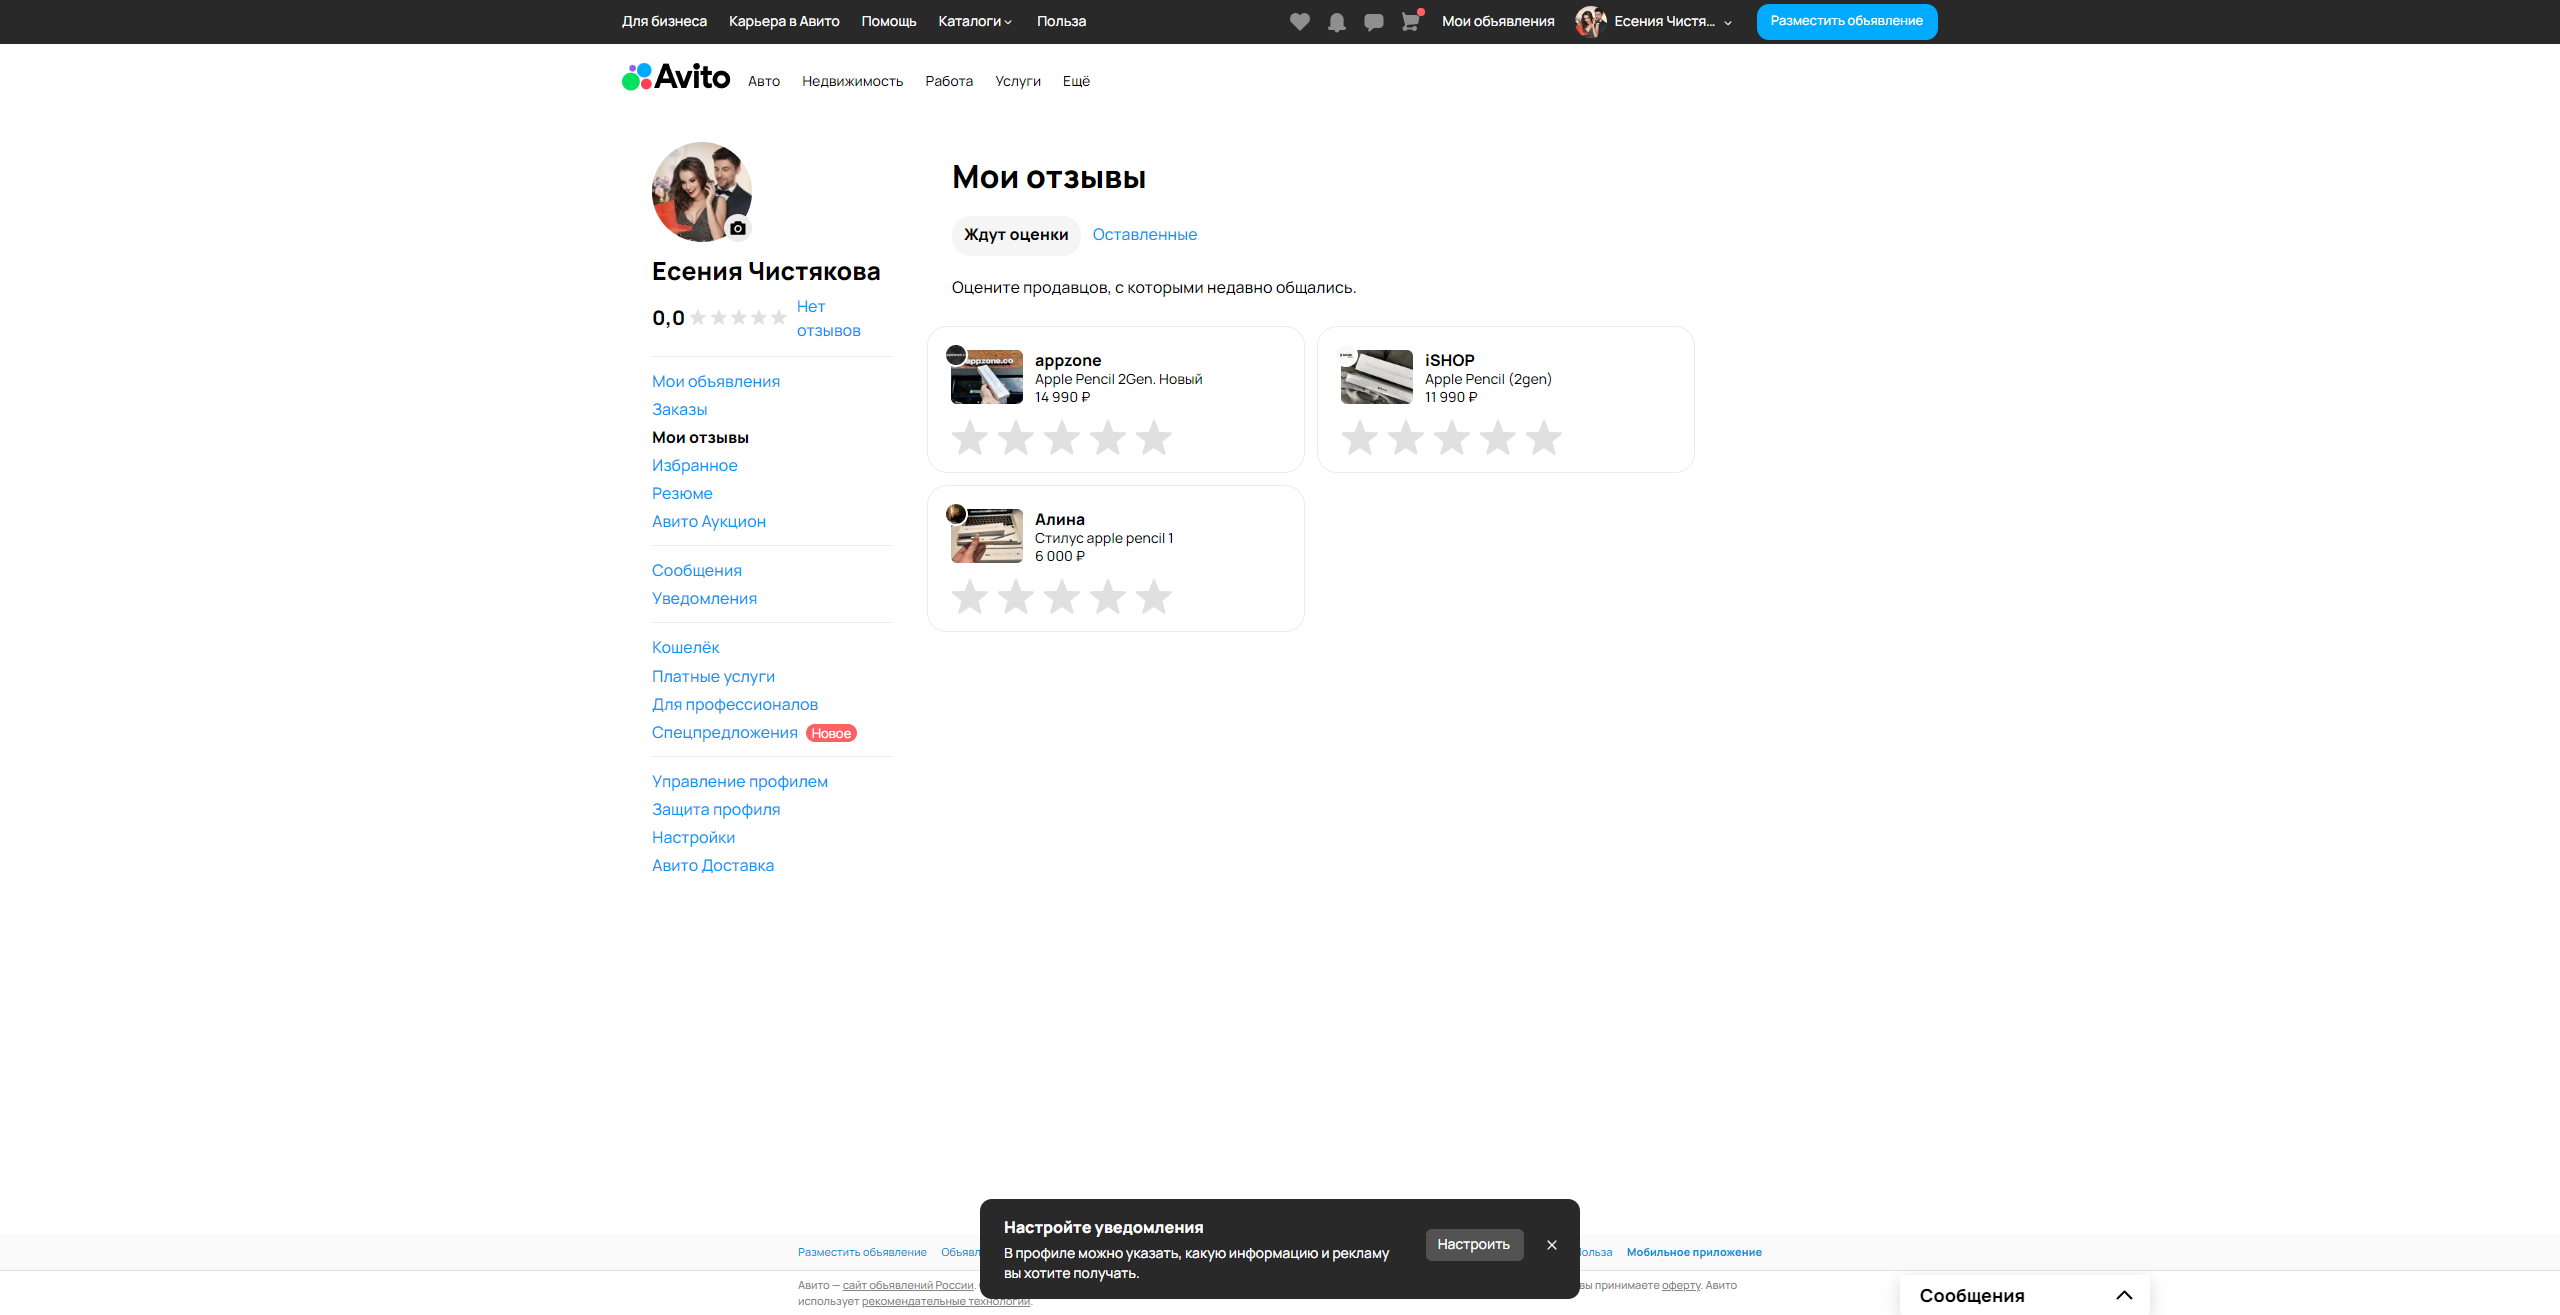Rate iSHOP seller four stars

[1498, 438]
